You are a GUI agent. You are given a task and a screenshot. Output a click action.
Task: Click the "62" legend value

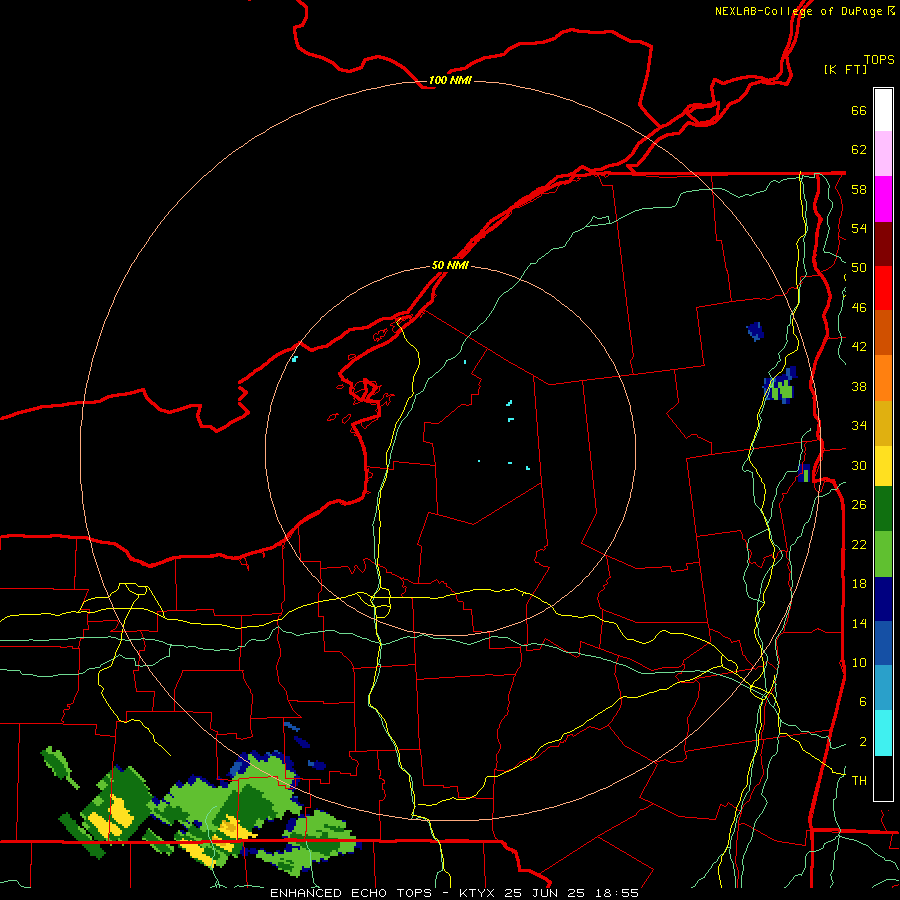859,150
